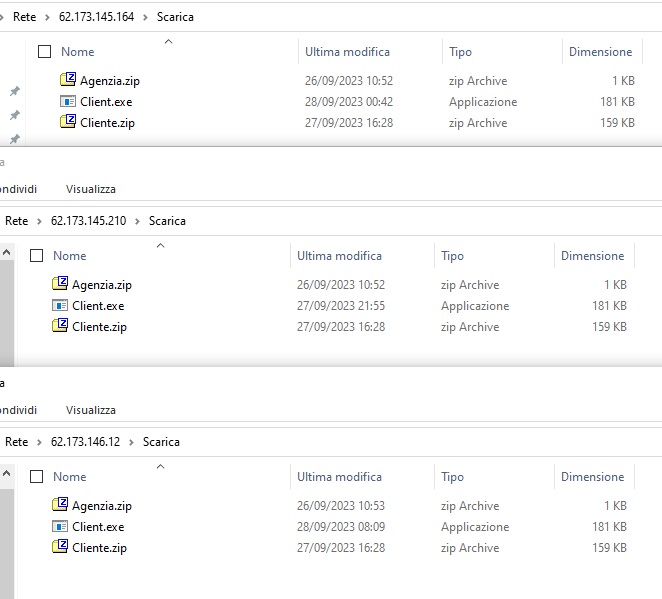The width and height of the screenshot is (662, 599).
Task: Click Agenzia.zip icon in 62.173.146.12 window
Action: (60, 504)
